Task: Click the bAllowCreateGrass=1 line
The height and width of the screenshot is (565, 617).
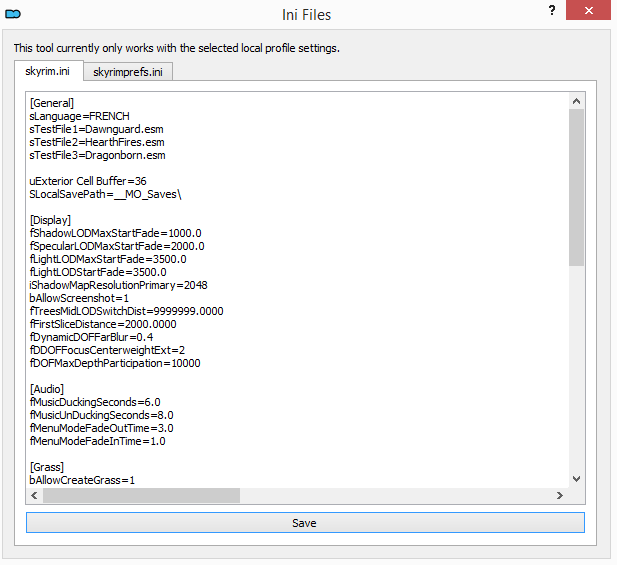Action: tap(82, 480)
